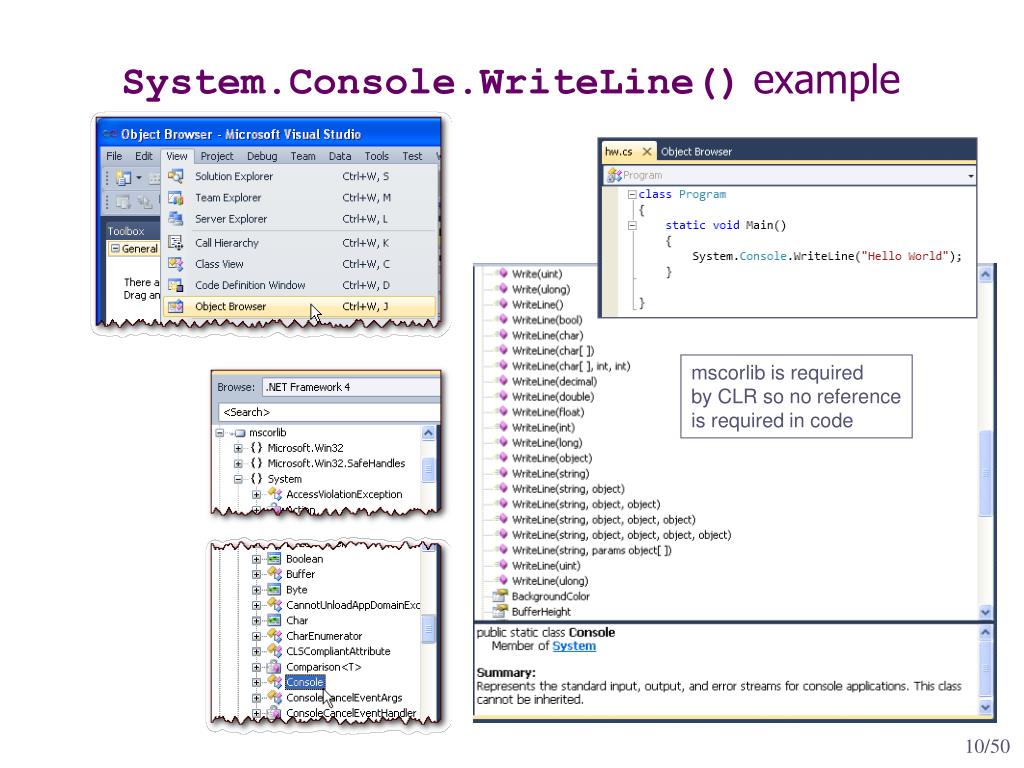This screenshot has width=1024, height=768.
Task: Select the "WriteLine(float)" member
Action: [548, 412]
